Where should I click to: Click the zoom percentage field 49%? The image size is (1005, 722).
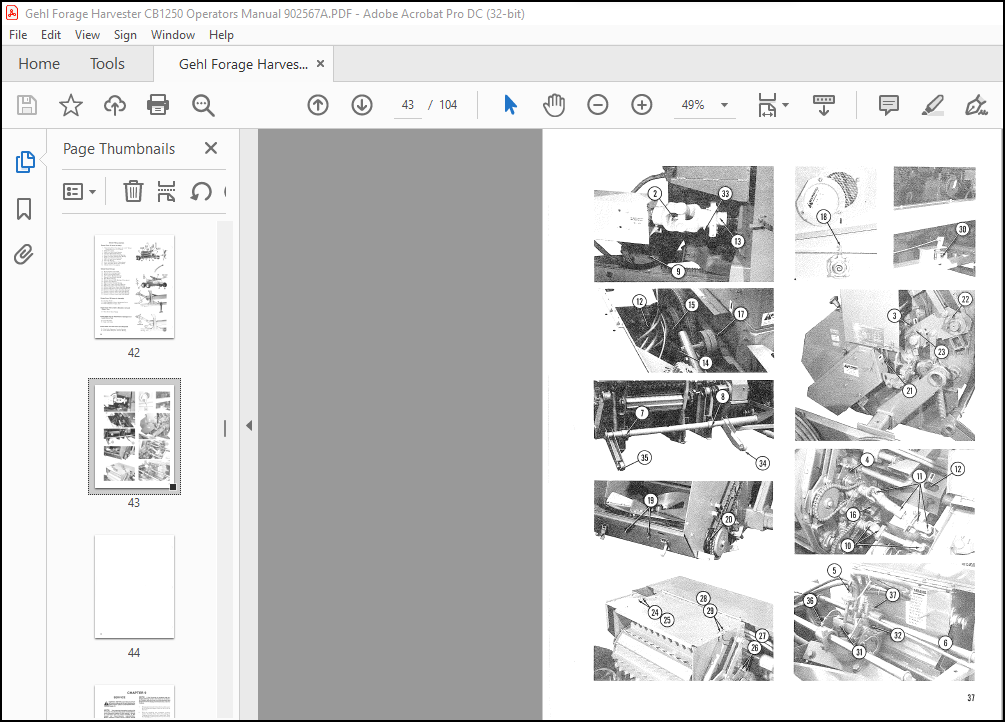coord(693,105)
